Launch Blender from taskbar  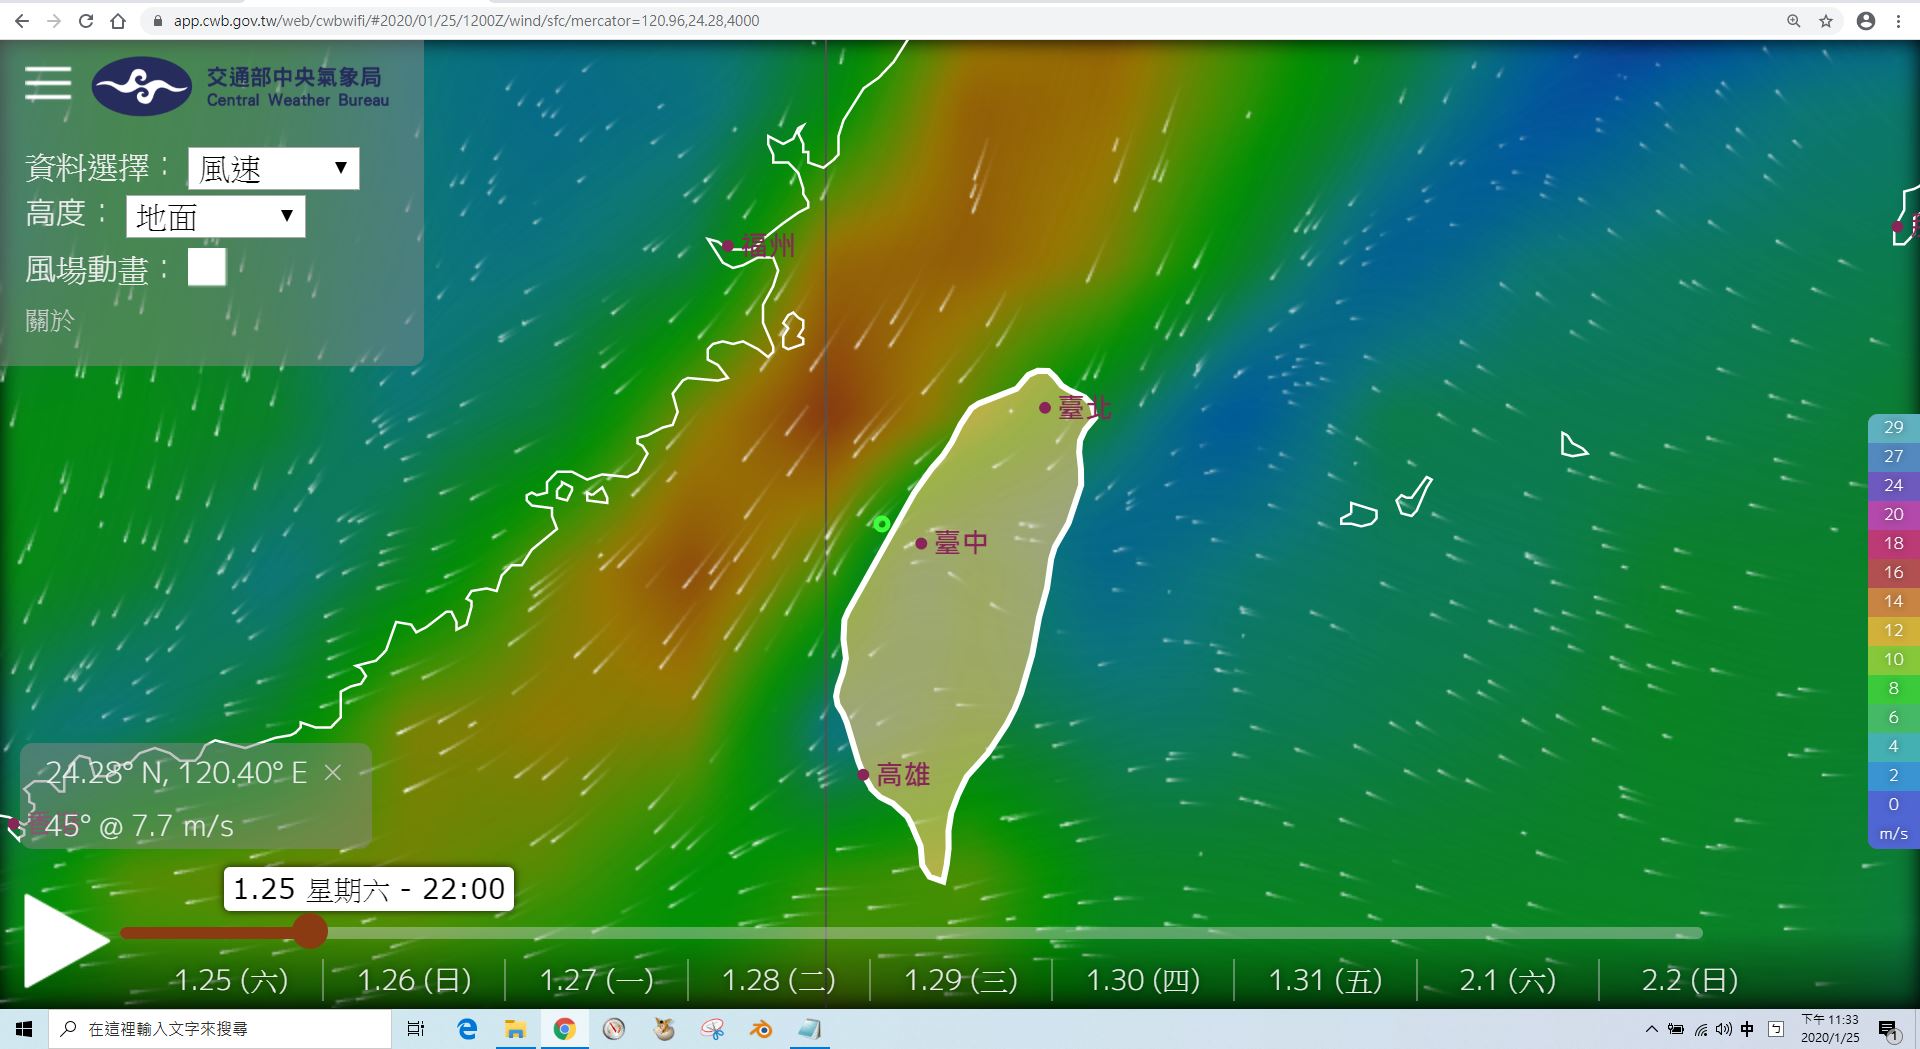[761, 1029]
